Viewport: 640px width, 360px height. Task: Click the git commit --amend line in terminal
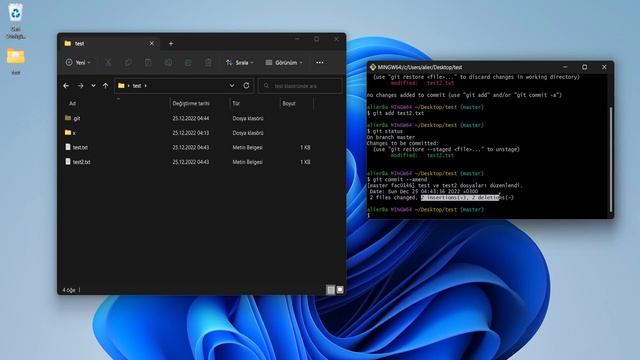point(397,179)
